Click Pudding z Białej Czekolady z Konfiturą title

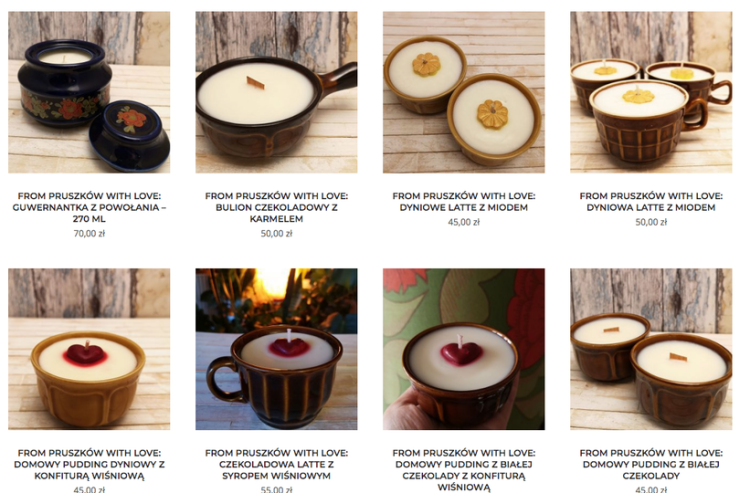[x=463, y=470]
